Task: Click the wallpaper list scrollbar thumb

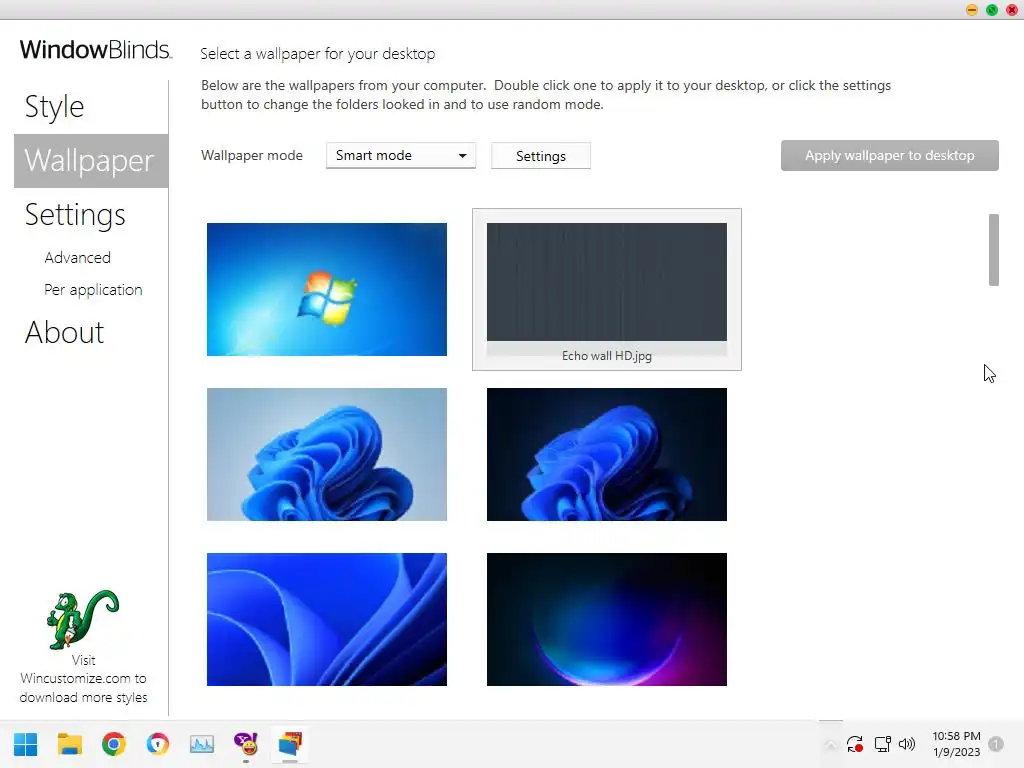Action: (993, 249)
